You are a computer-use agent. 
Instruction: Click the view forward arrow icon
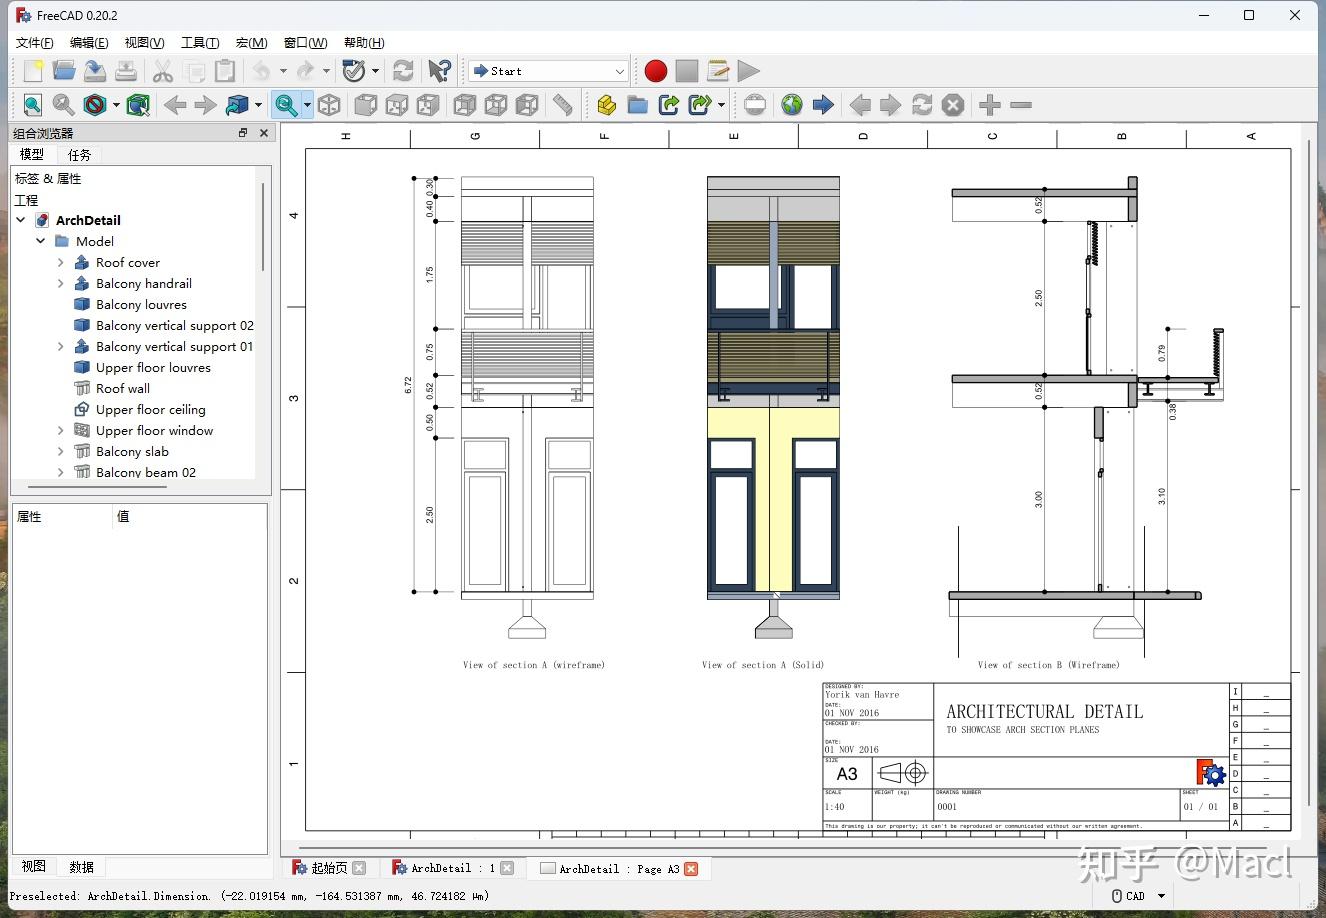click(x=206, y=105)
